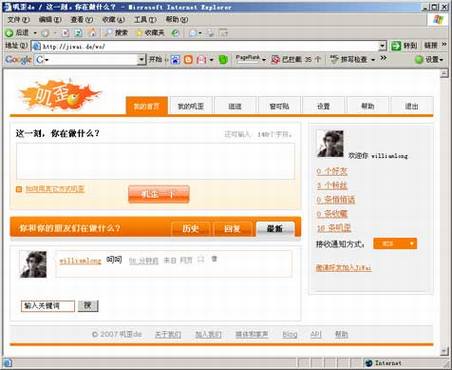The height and width of the screenshot is (370, 452).
Task: Expand the Google toolbar overflow chevron
Action: [384, 58]
